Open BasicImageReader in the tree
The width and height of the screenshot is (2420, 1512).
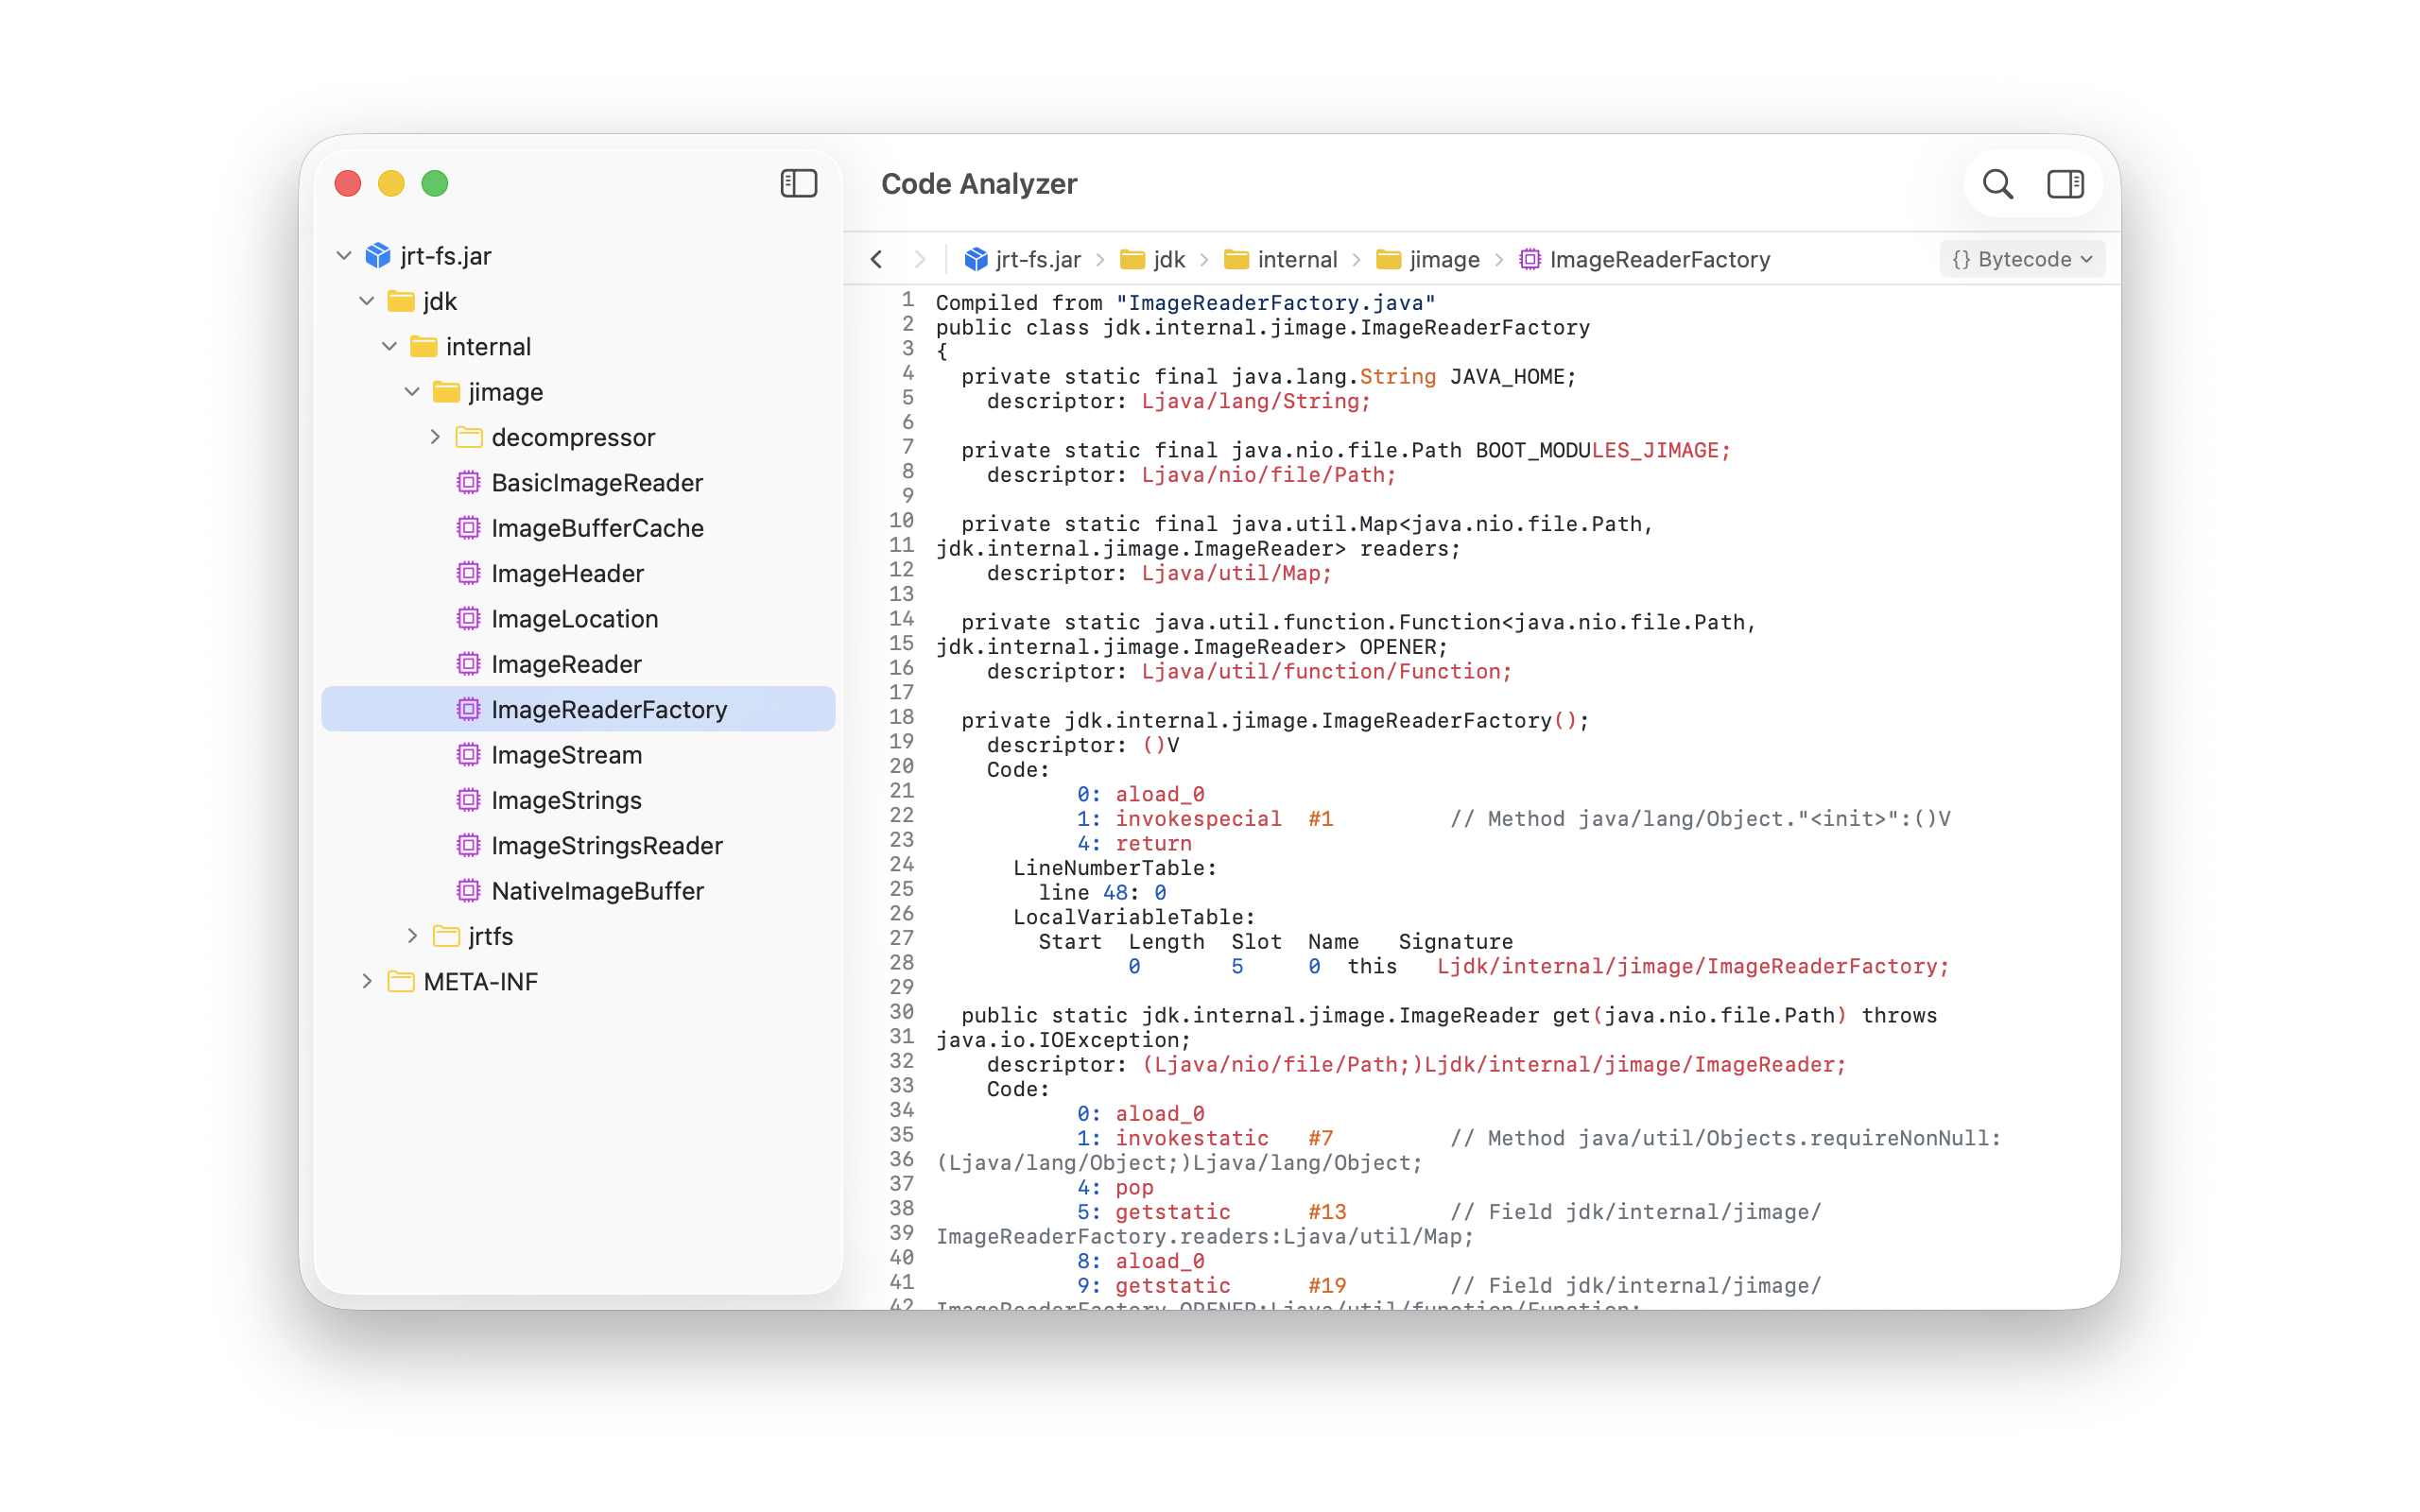click(597, 483)
